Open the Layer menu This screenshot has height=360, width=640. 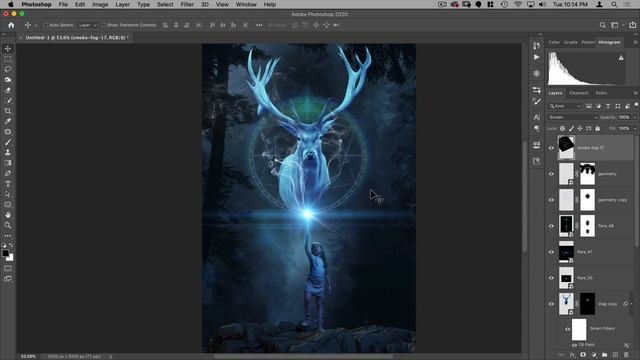tap(122, 4)
